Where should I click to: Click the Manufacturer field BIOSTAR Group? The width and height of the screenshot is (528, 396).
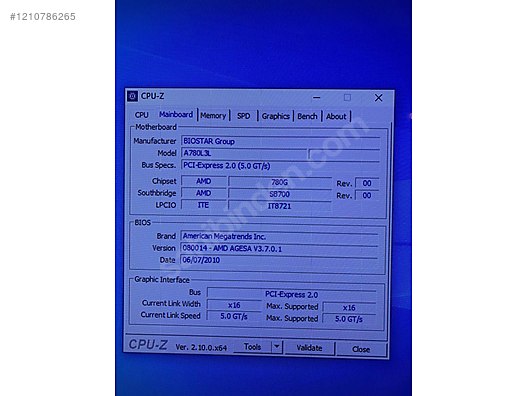coord(281,141)
